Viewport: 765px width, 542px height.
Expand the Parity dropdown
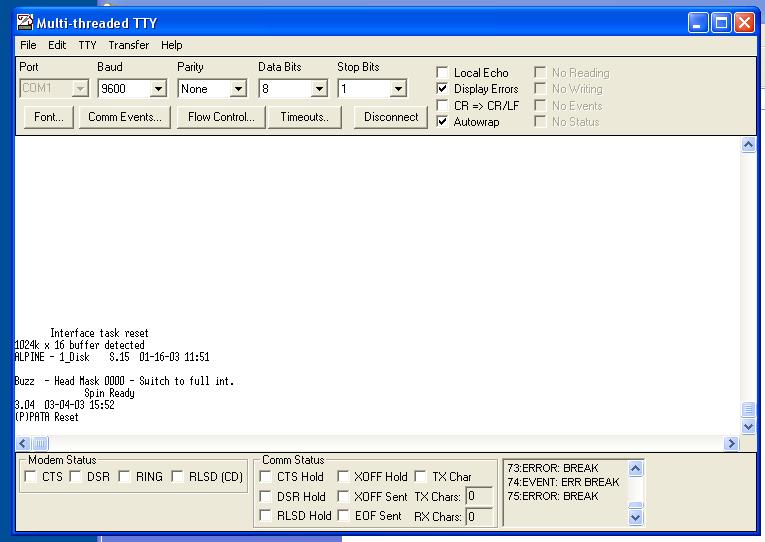(x=238, y=89)
